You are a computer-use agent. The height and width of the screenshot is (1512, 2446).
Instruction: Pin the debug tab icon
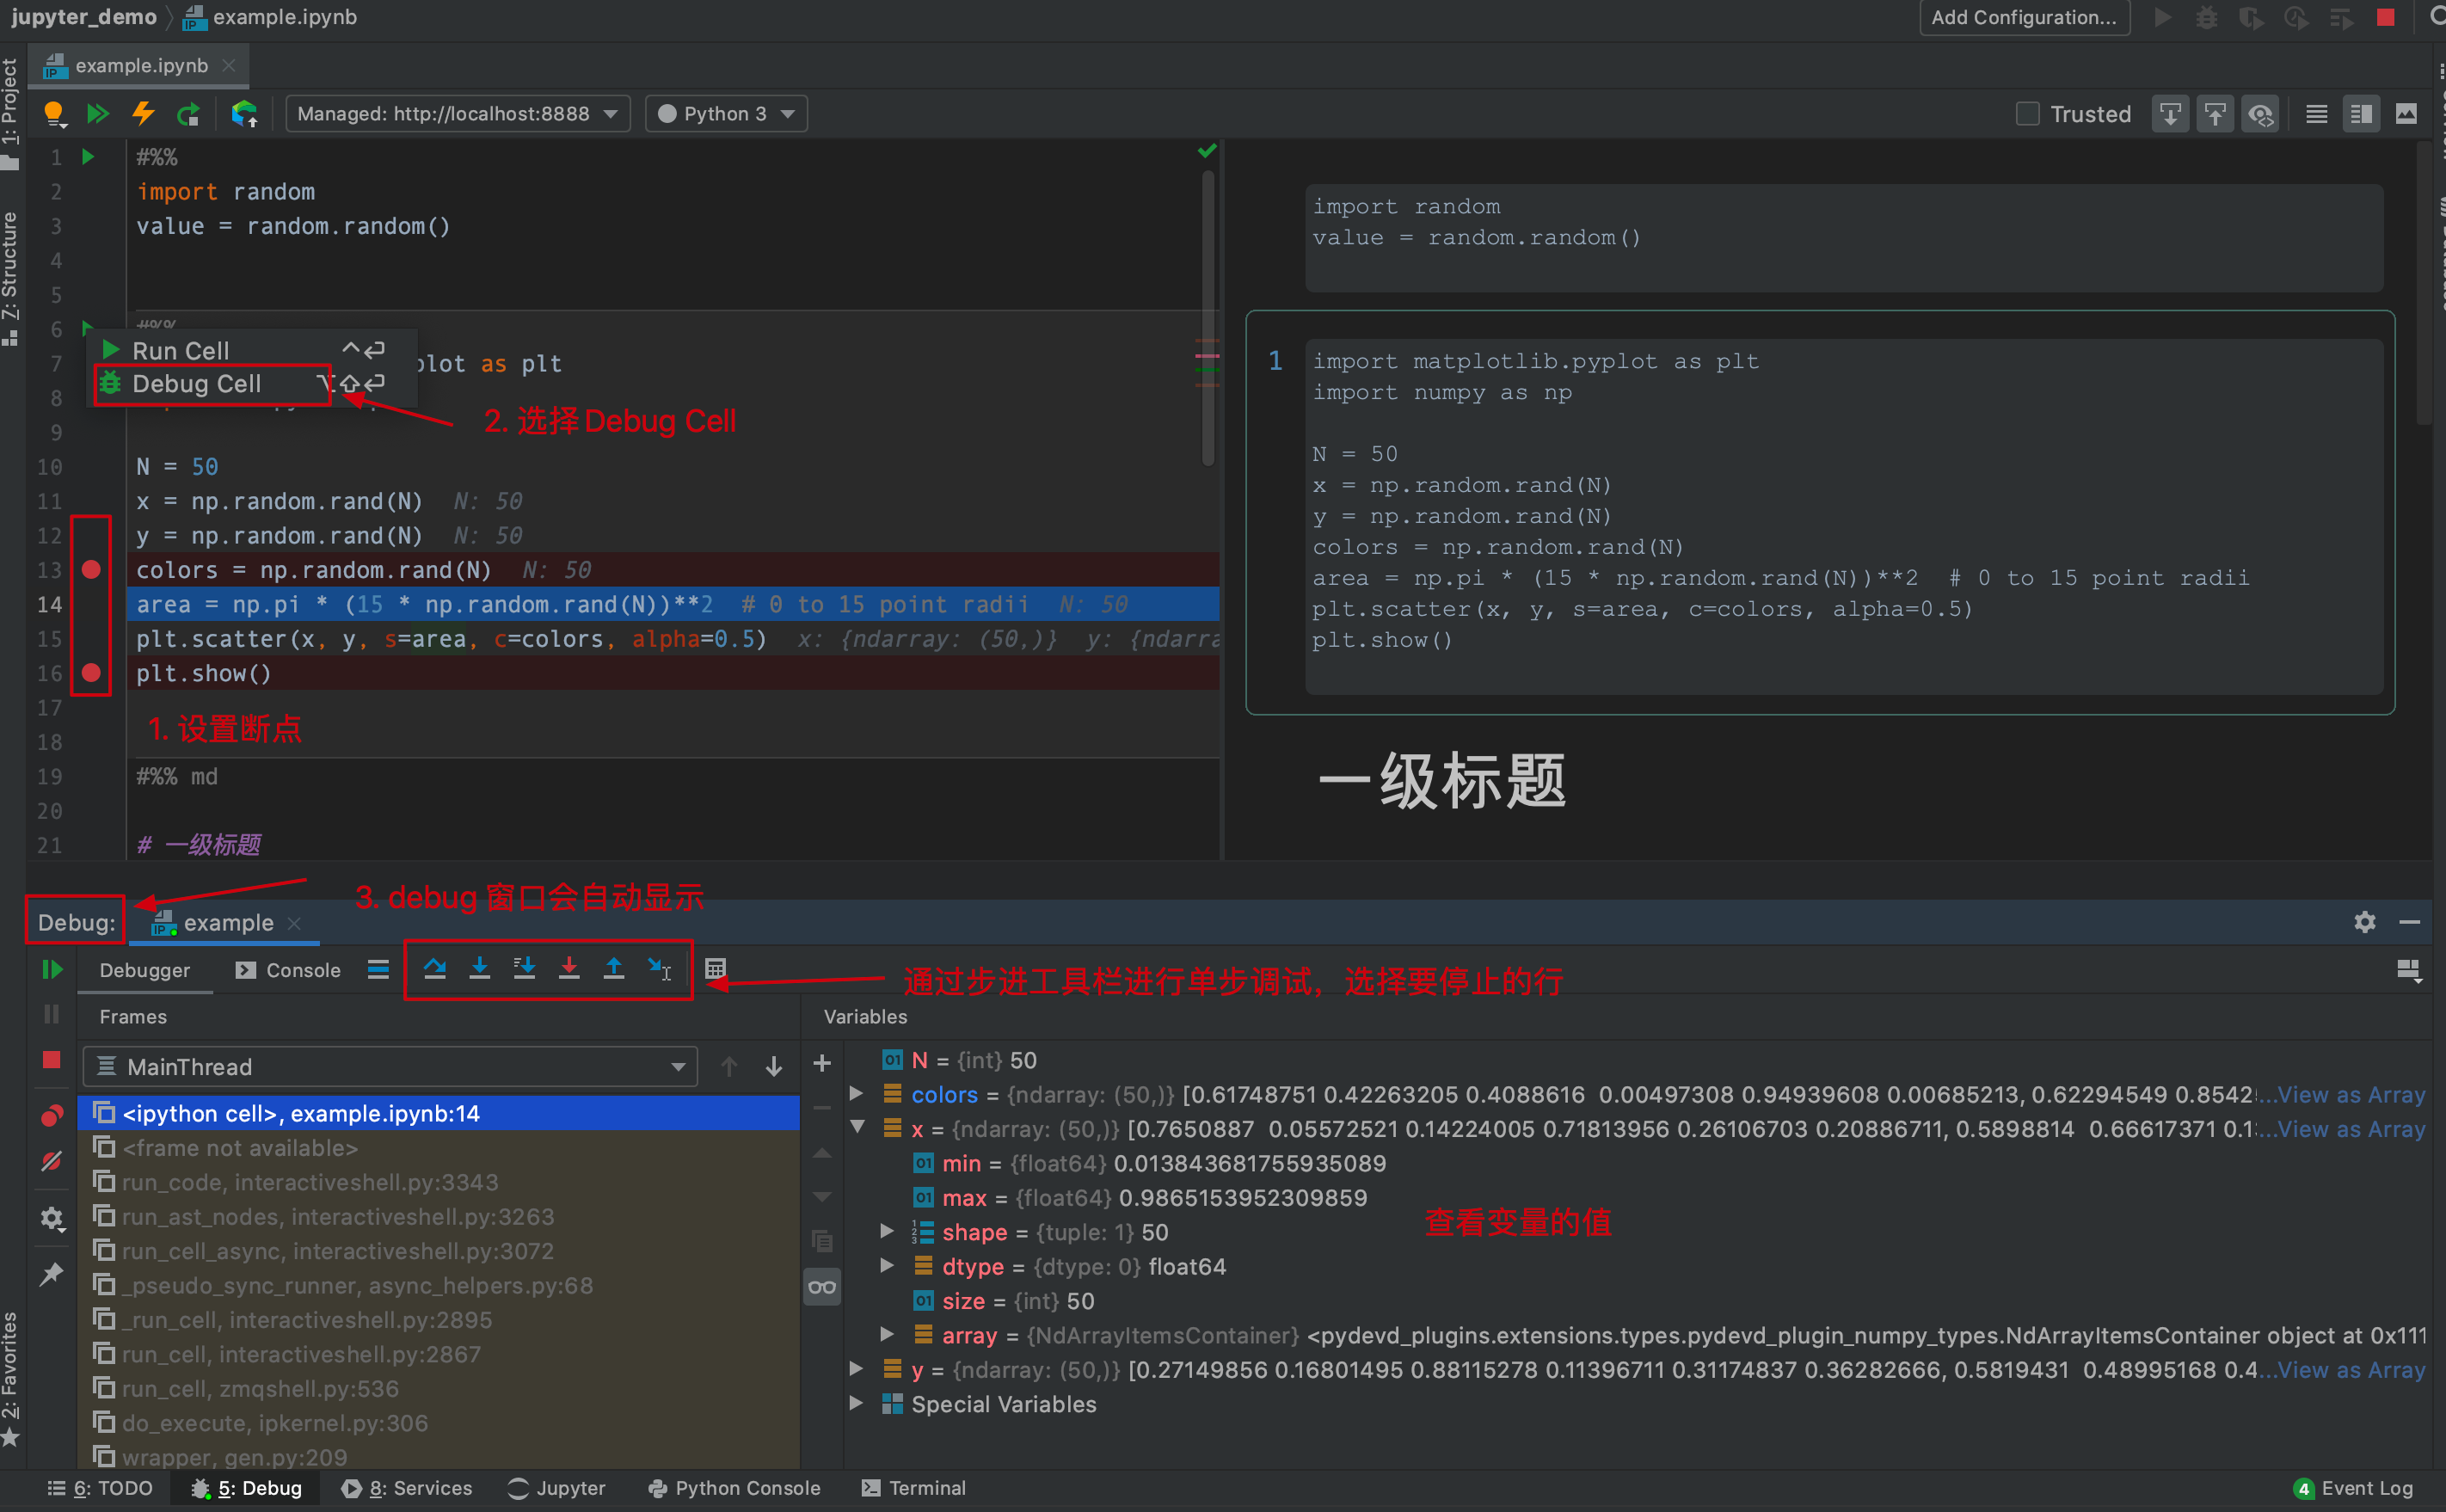[x=52, y=1274]
